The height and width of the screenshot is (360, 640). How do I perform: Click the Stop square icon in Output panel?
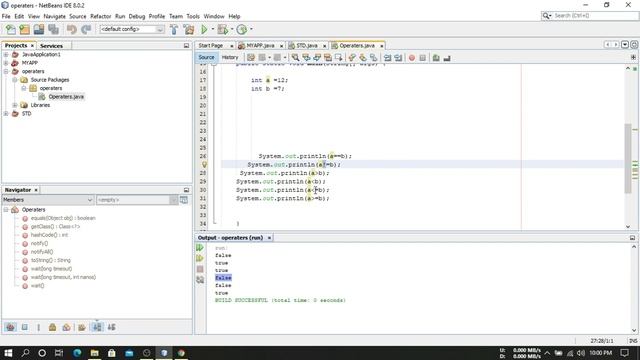click(x=200, y=269)
